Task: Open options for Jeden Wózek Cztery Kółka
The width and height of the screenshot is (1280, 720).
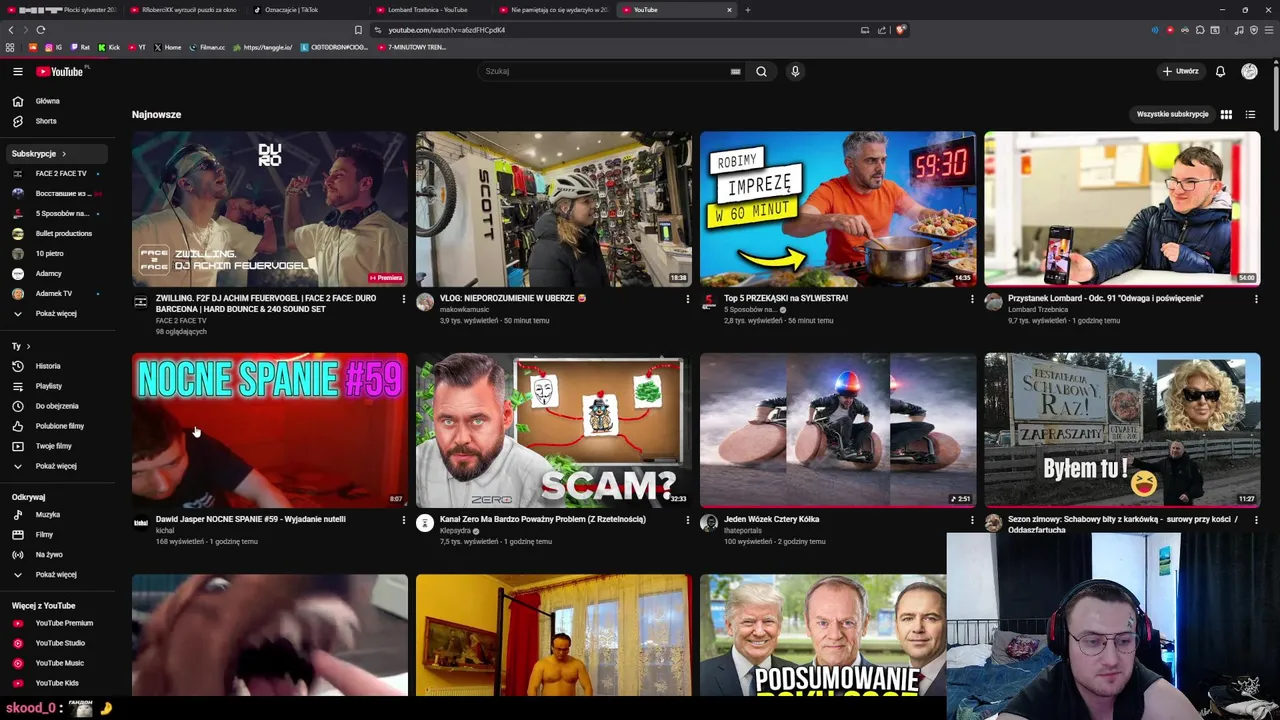Action: pyautogui.click(x=972, y=520)
